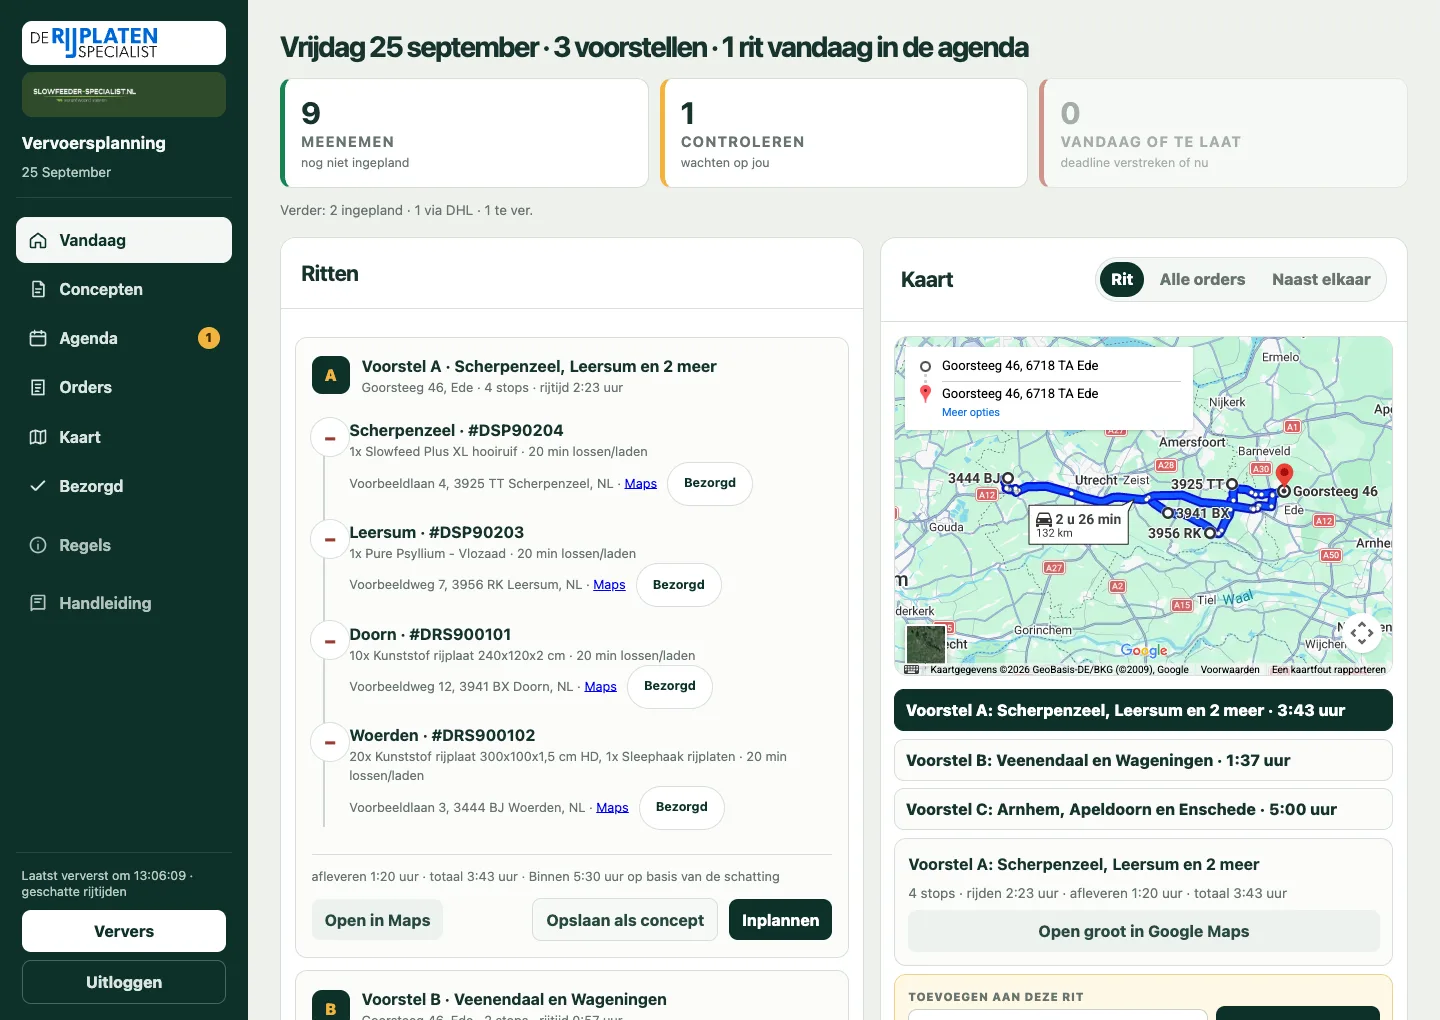Open the 1 Controleren summary card
Viewport: 1440px width, 1020px height.
coord(844,133)
